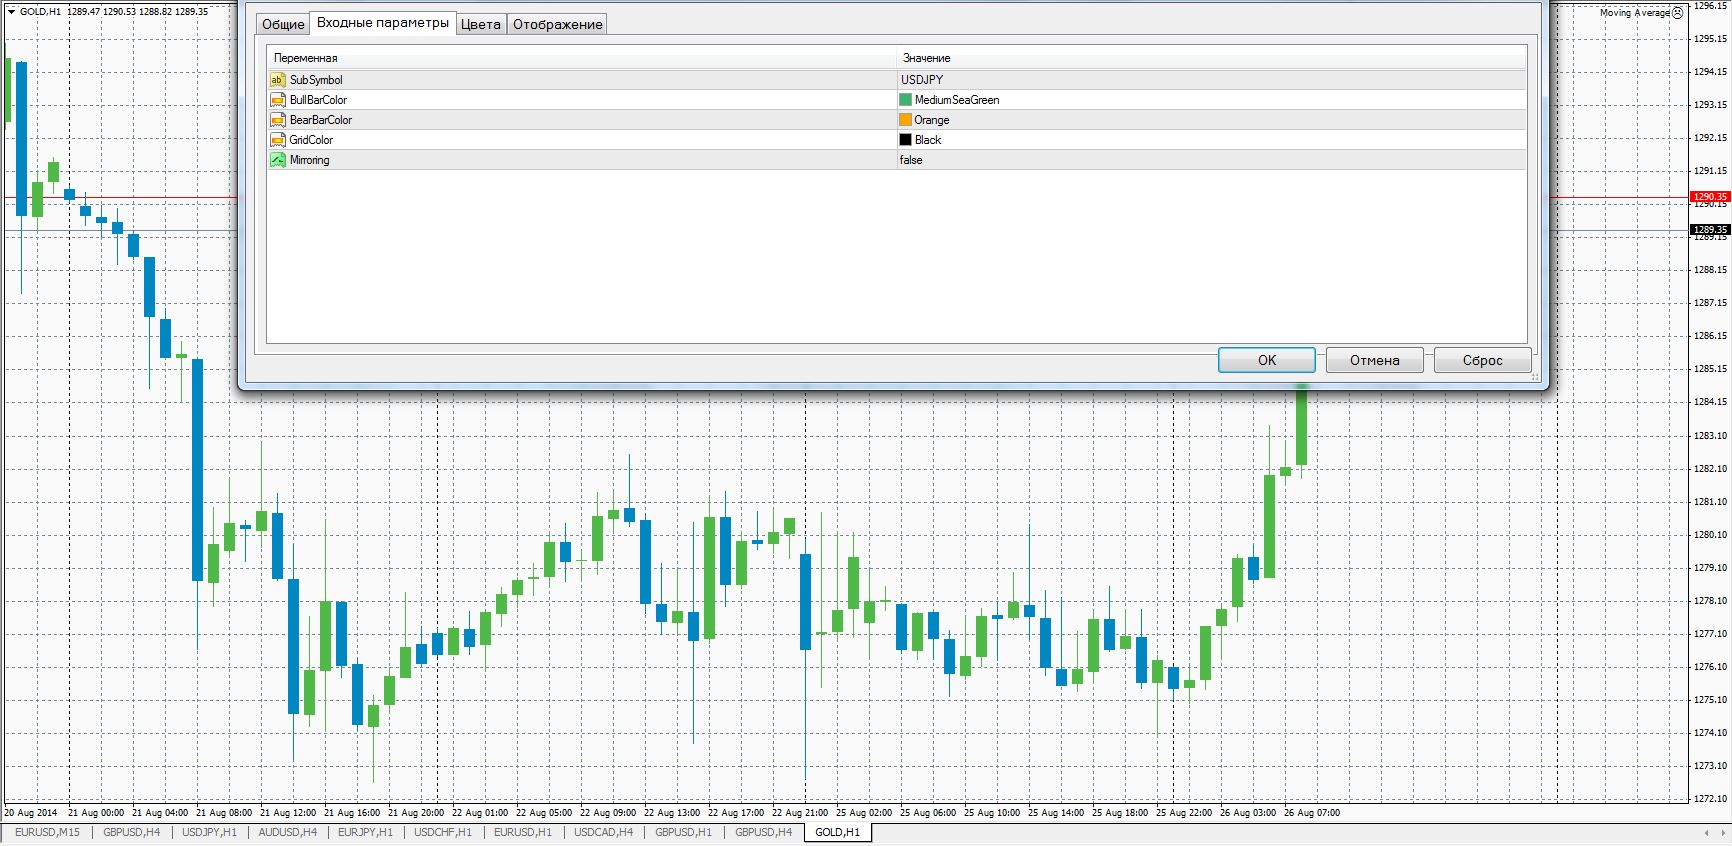Screen dimensions: 1732x846
Task: Select the USDCHF,H1 chart tab
Action: 443,832
